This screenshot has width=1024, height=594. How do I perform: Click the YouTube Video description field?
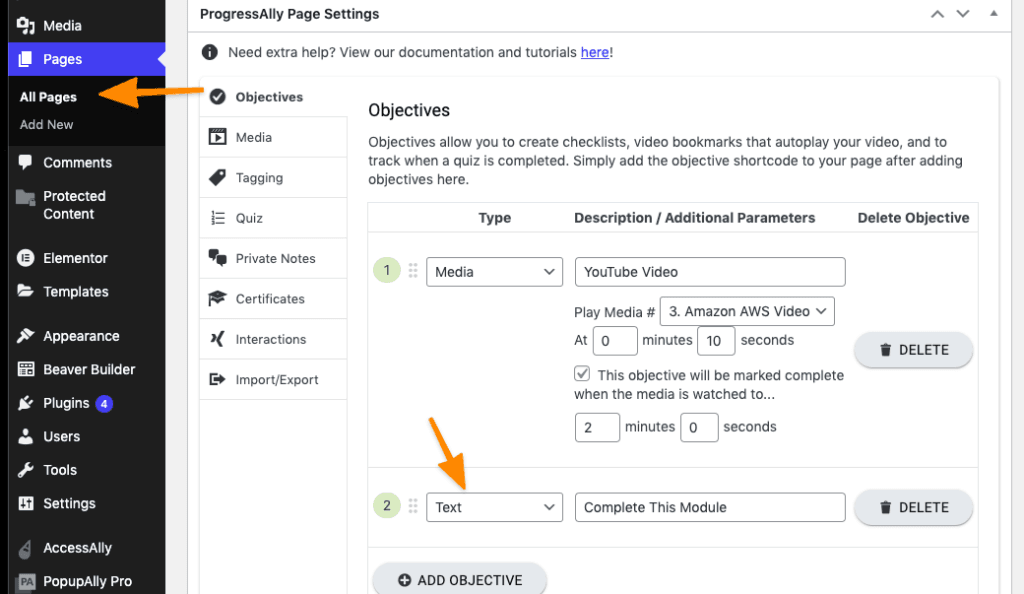[x=710, y=272]
